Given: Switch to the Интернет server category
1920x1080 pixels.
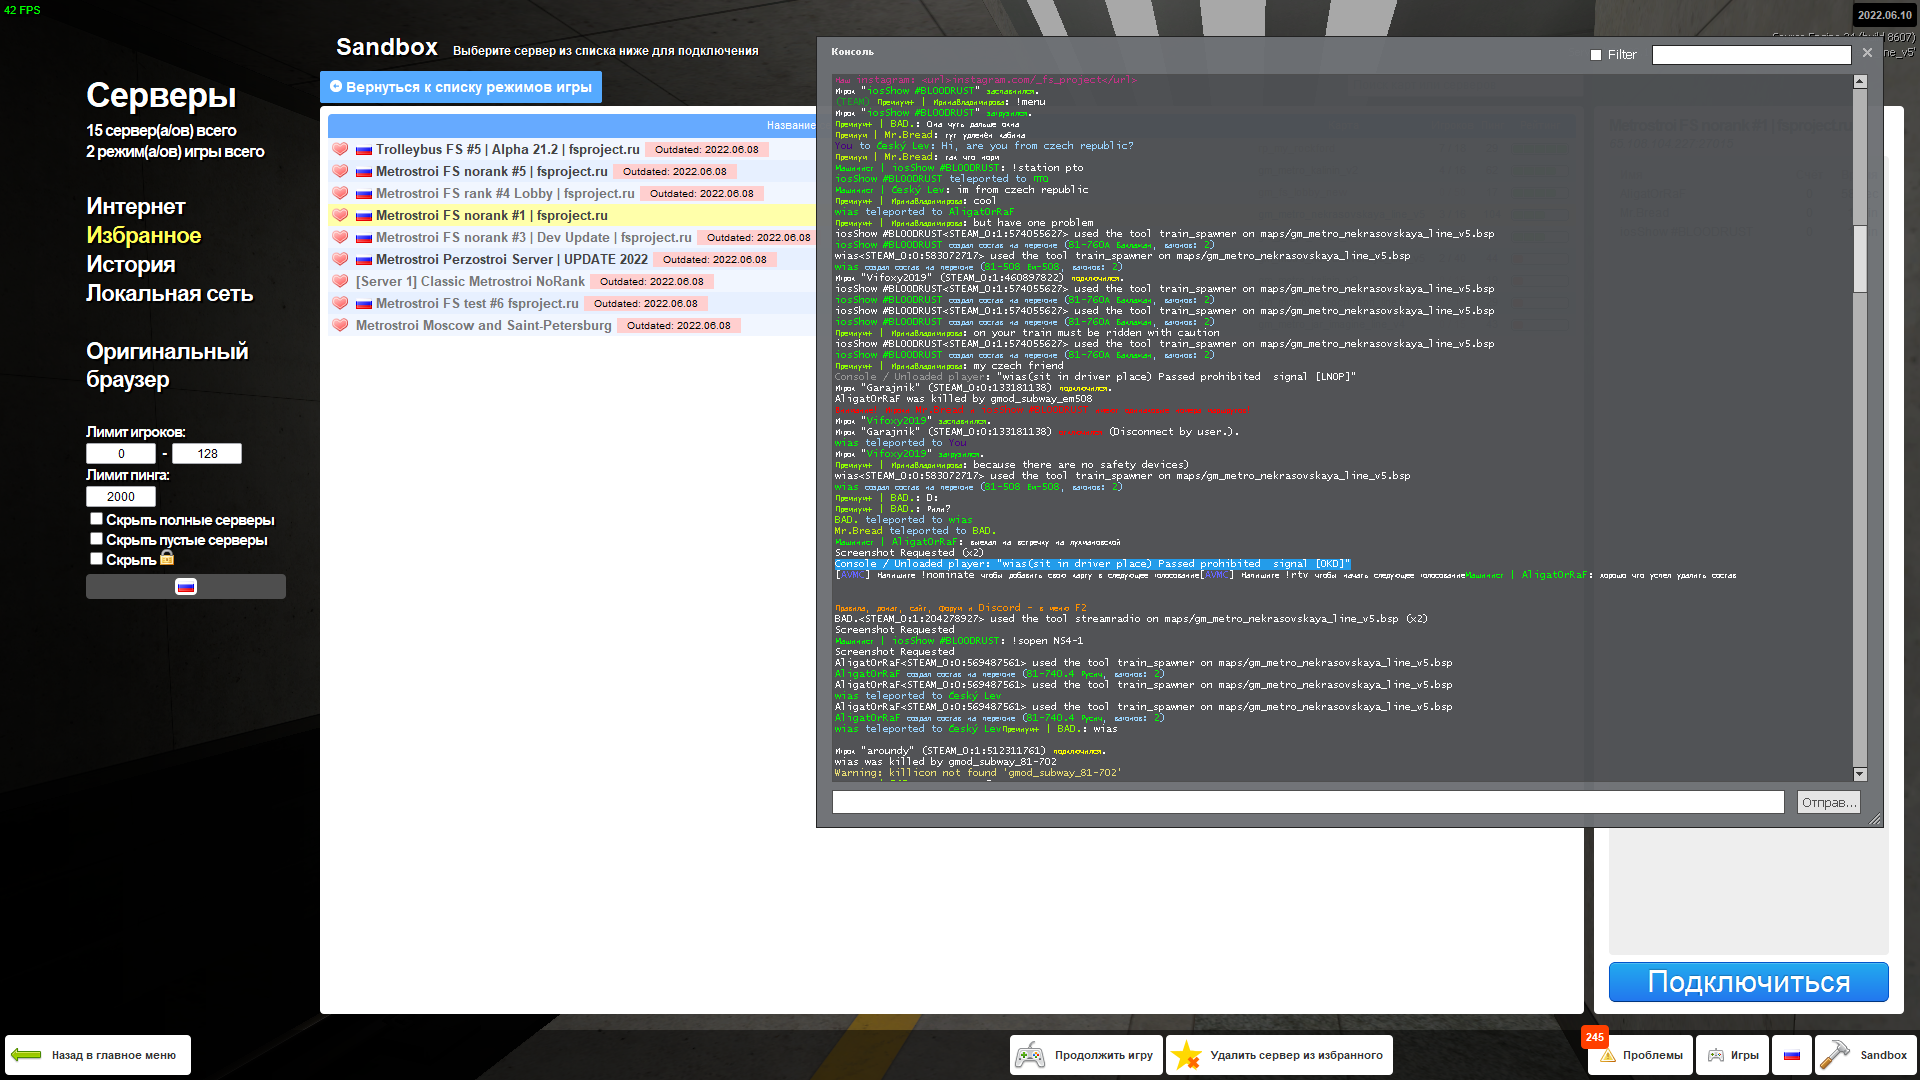Looking at the screenshot, I should pyautogui.click(x=136, y=206).
